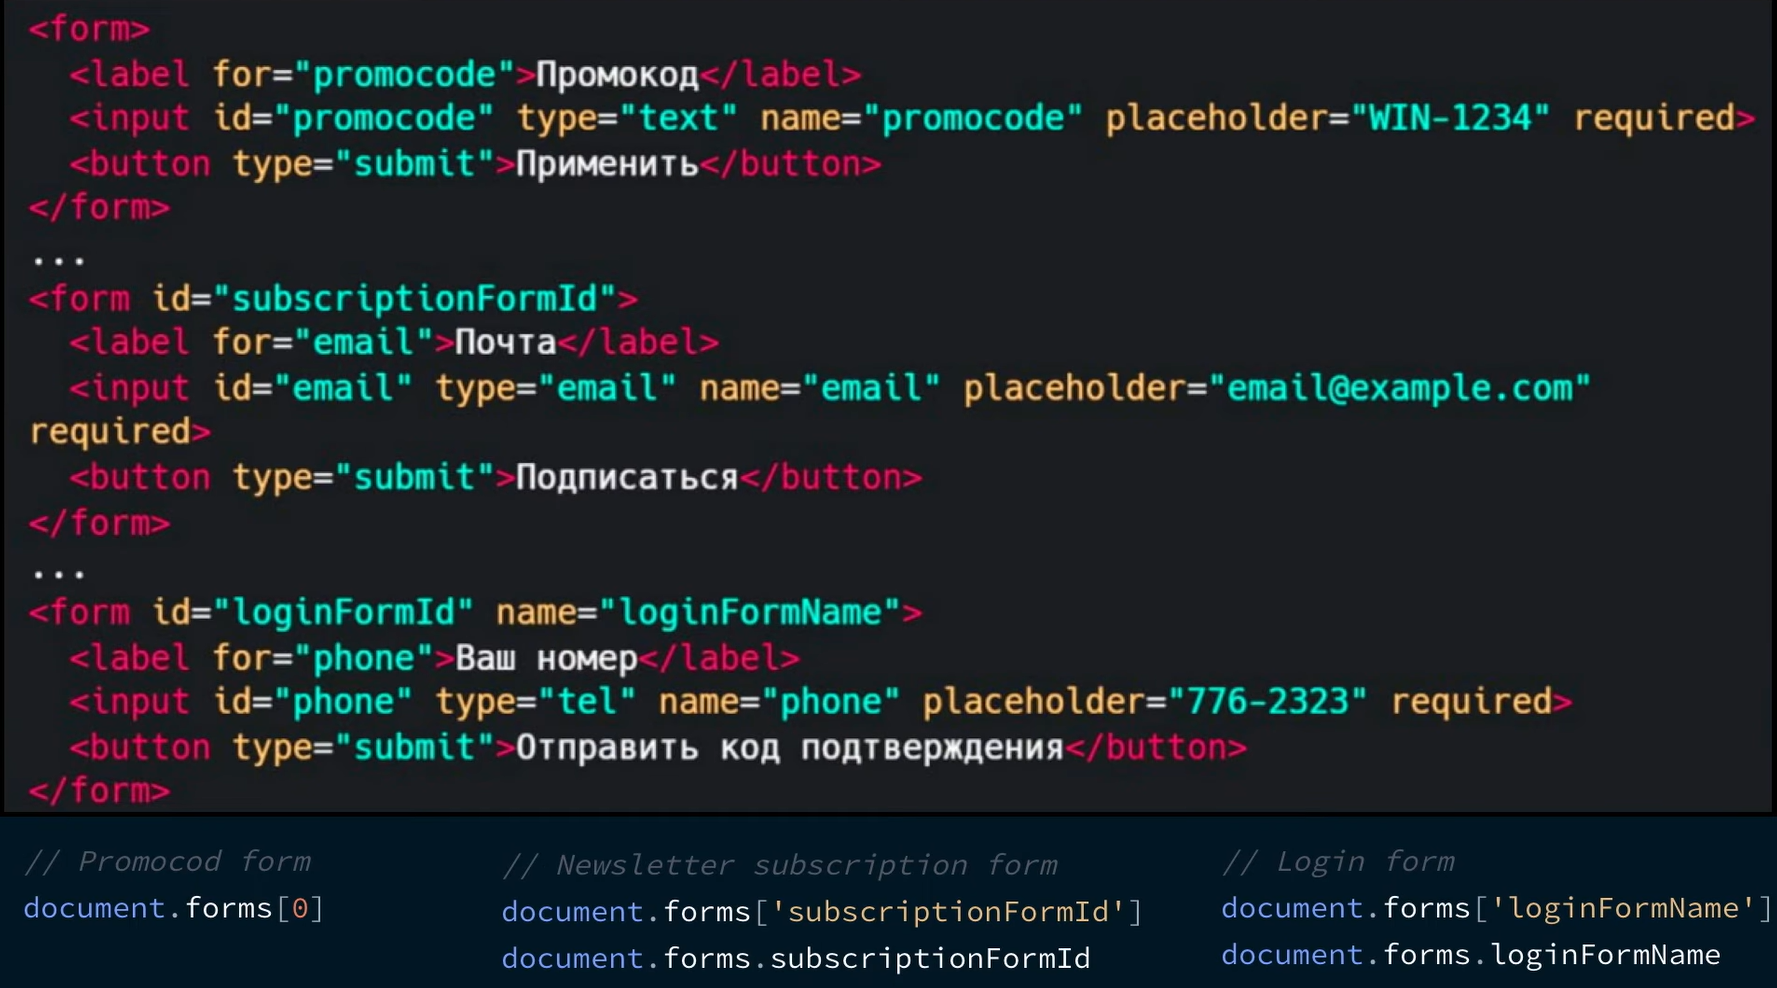This screenshot has height=988, width=1777.
Task: Click document.forms['subscriptionFormId'] bracket expression
Action: coord(821,911)
